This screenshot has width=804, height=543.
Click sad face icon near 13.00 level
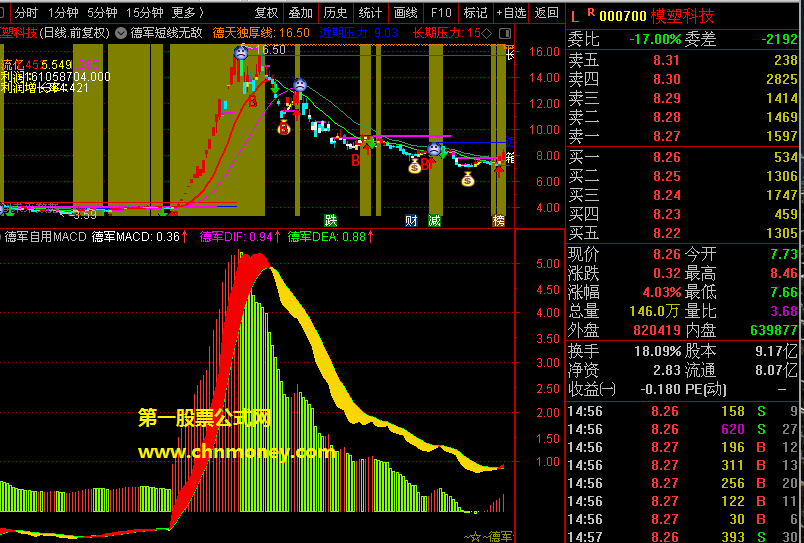pos(300,85)
